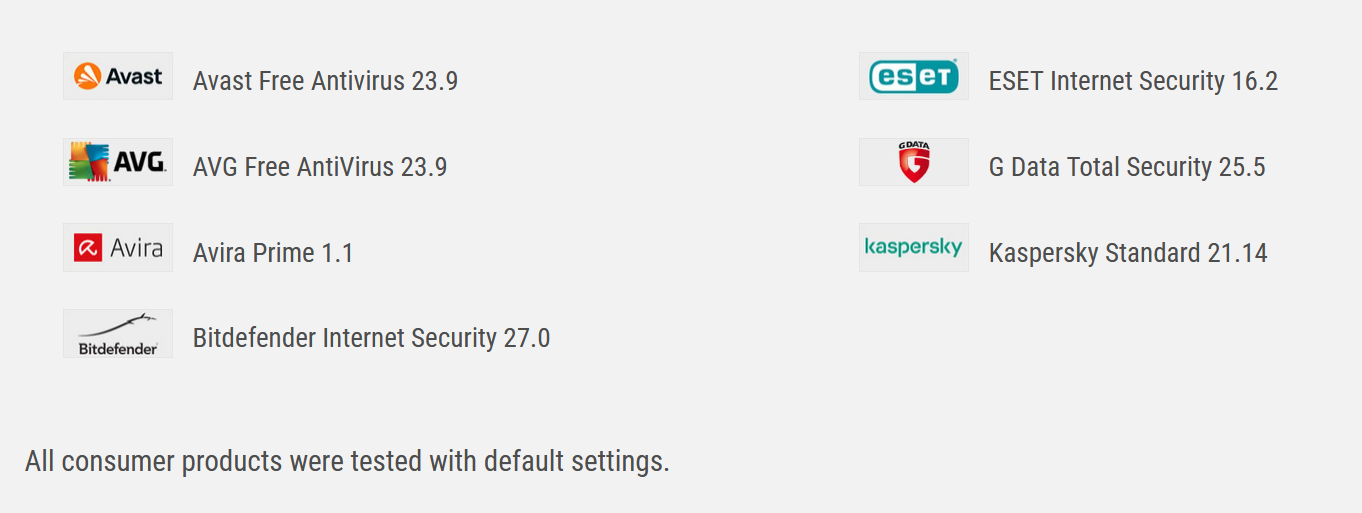Select the teal ESET logo
The image size is (1362, 513).
coord(914,76)
